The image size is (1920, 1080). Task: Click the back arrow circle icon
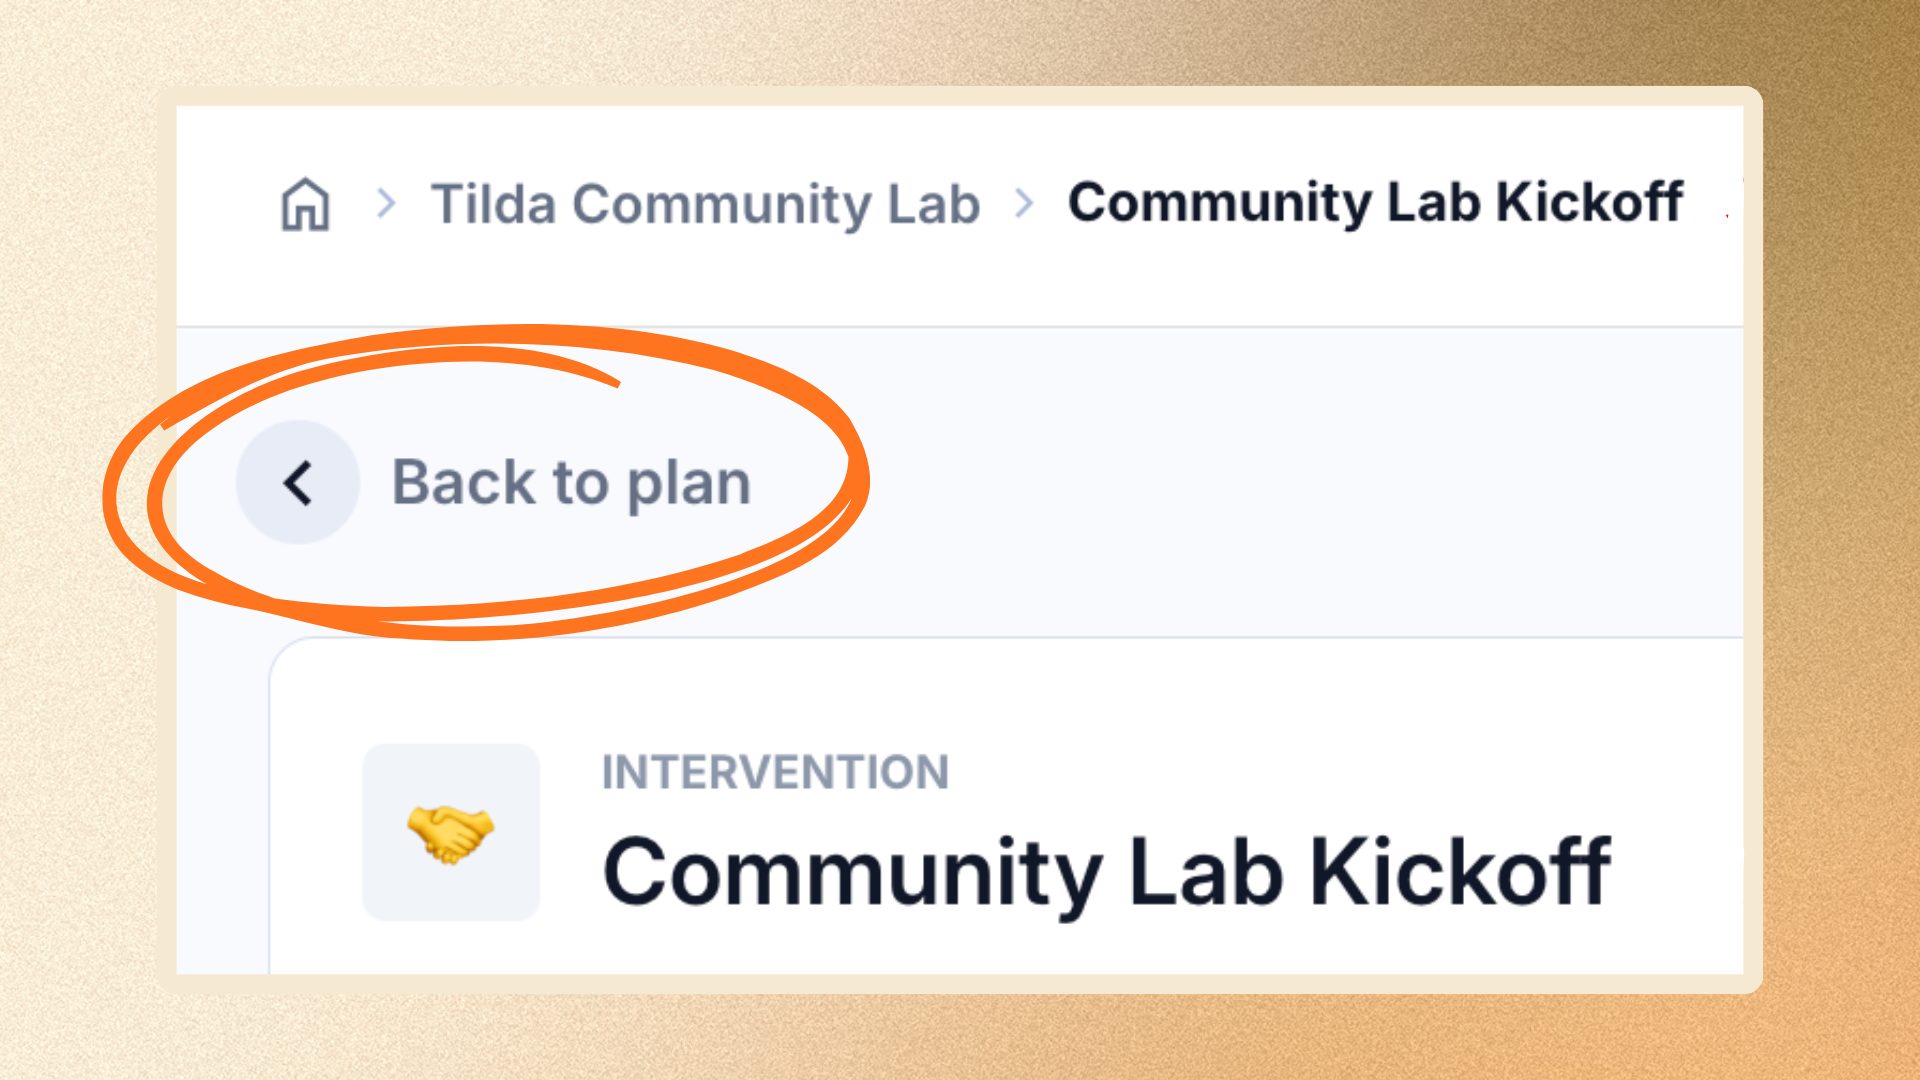pos(298,482)
